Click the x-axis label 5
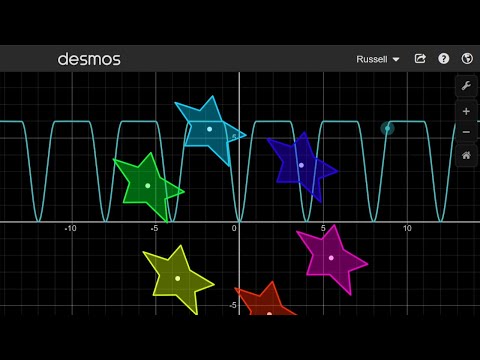Image resolution: width=480 pixels, height=360 pixels. point(323,228)
